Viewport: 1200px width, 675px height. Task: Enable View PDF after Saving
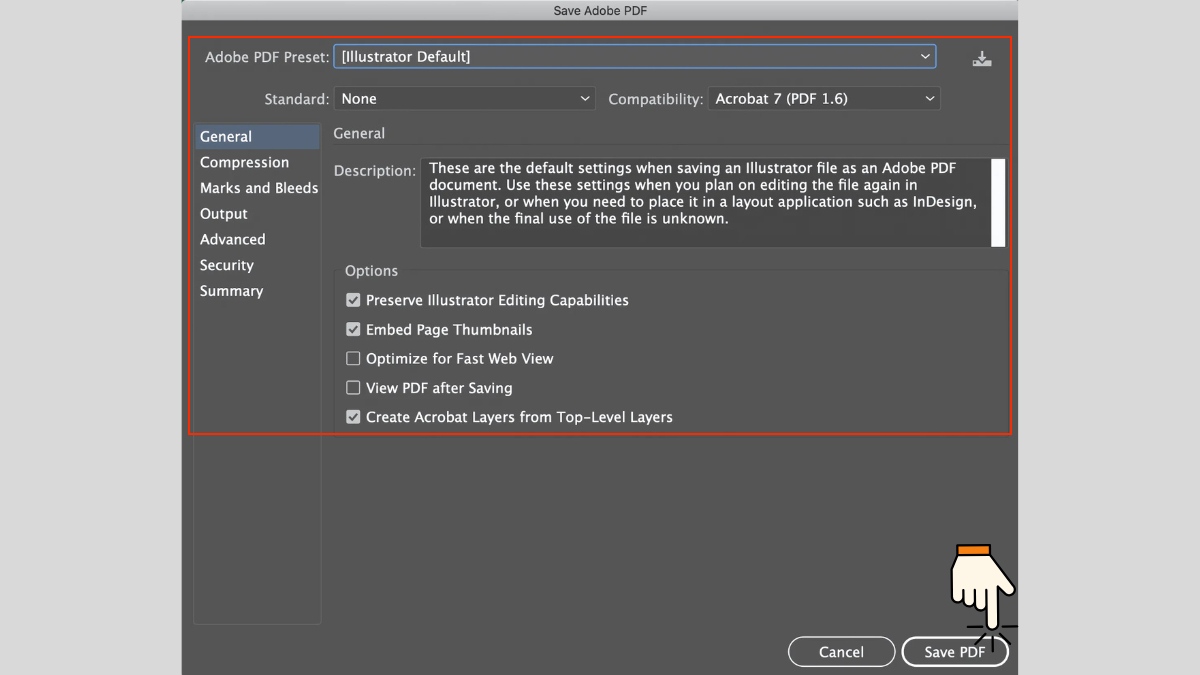(x=353, y=387)
